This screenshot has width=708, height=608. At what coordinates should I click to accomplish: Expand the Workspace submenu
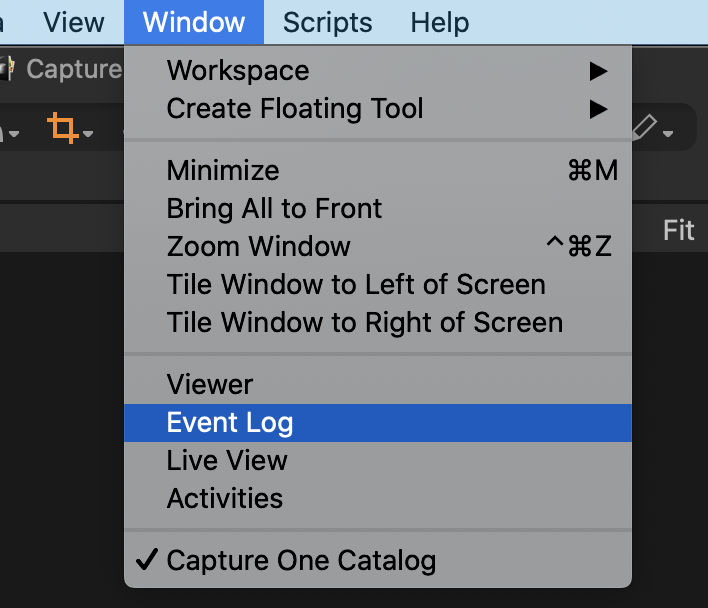coord(378,71)
